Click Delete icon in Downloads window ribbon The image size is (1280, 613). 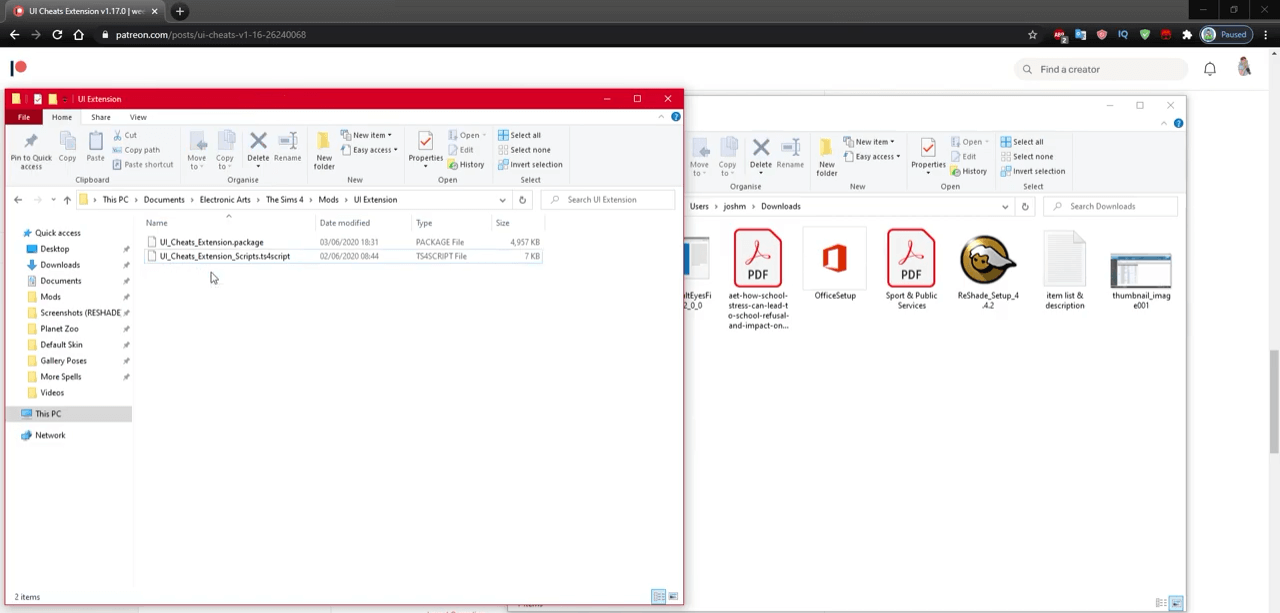761,153
